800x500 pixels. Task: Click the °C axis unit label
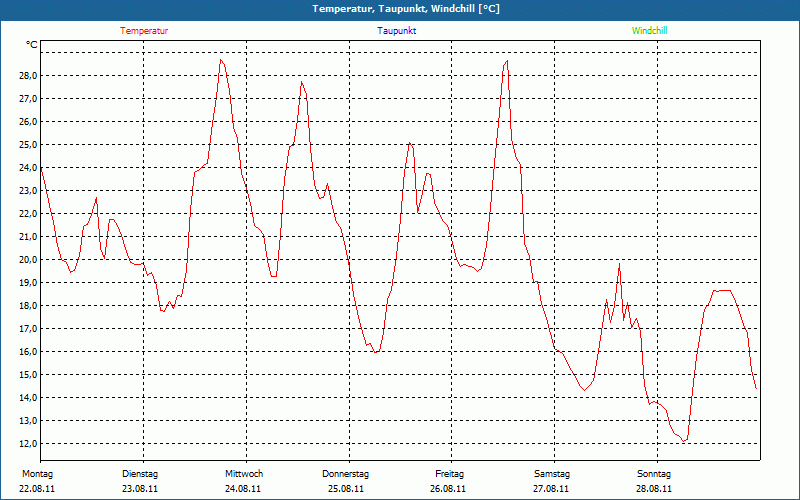point(32,45)
